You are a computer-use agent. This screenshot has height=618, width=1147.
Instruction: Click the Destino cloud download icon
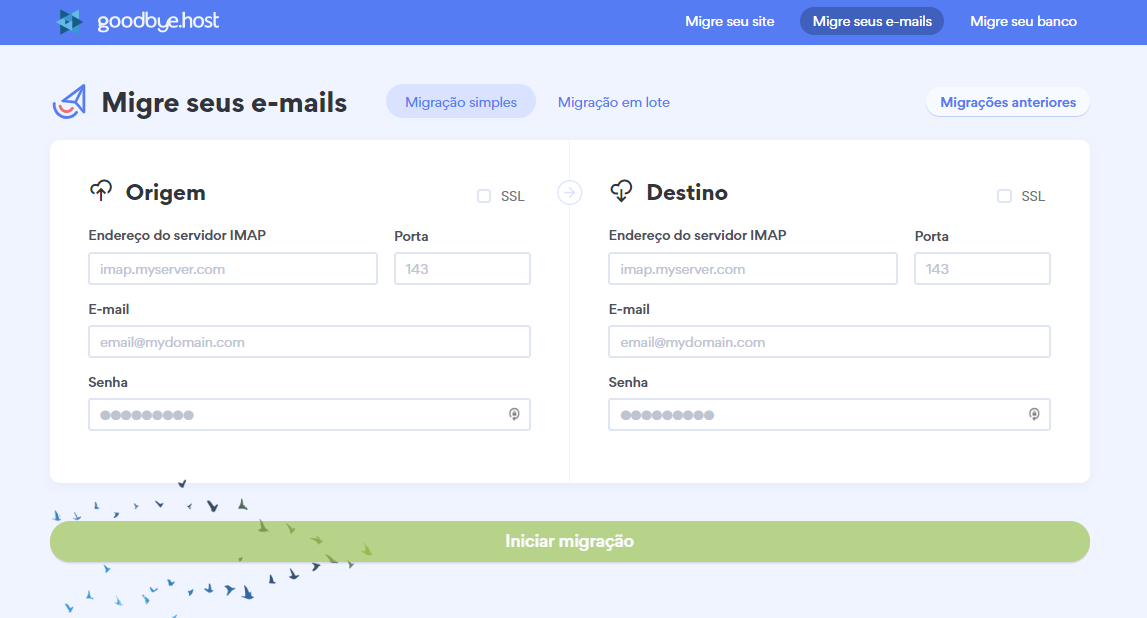click(621, 191)
